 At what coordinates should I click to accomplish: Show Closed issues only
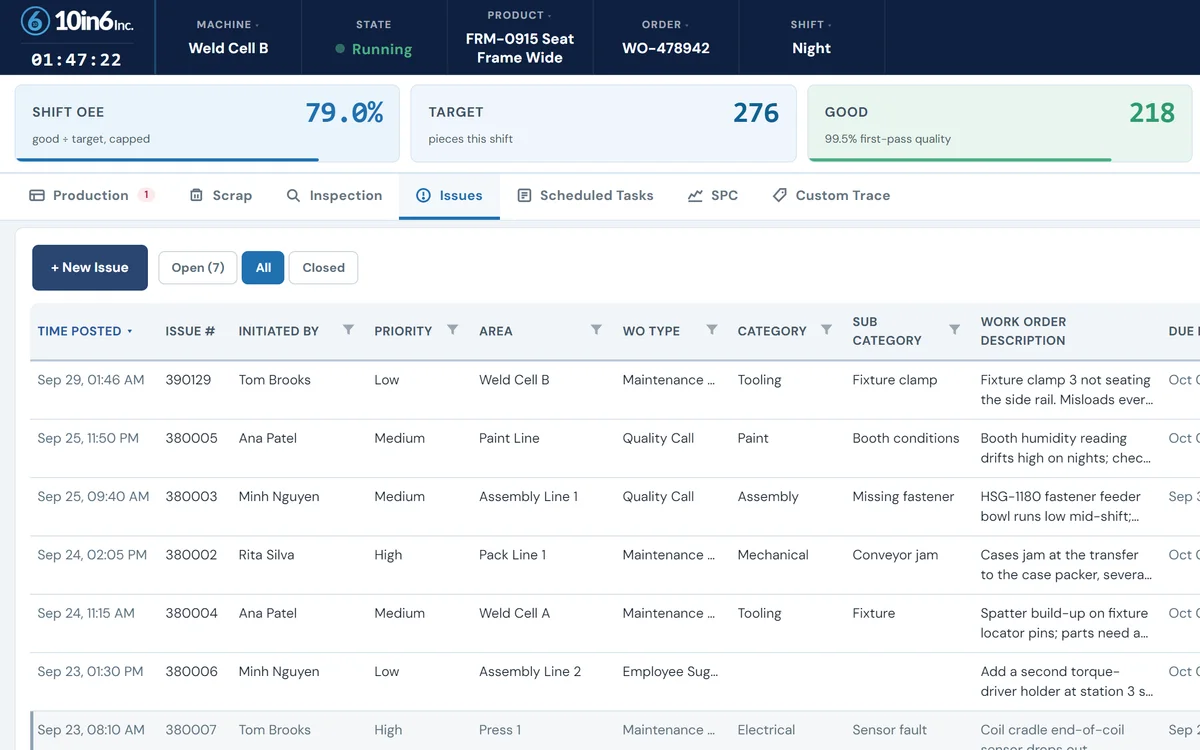tap(323, 268)
